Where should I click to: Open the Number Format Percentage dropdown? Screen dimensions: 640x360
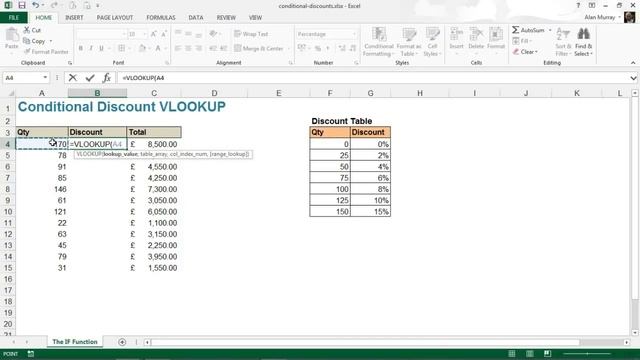354,34
